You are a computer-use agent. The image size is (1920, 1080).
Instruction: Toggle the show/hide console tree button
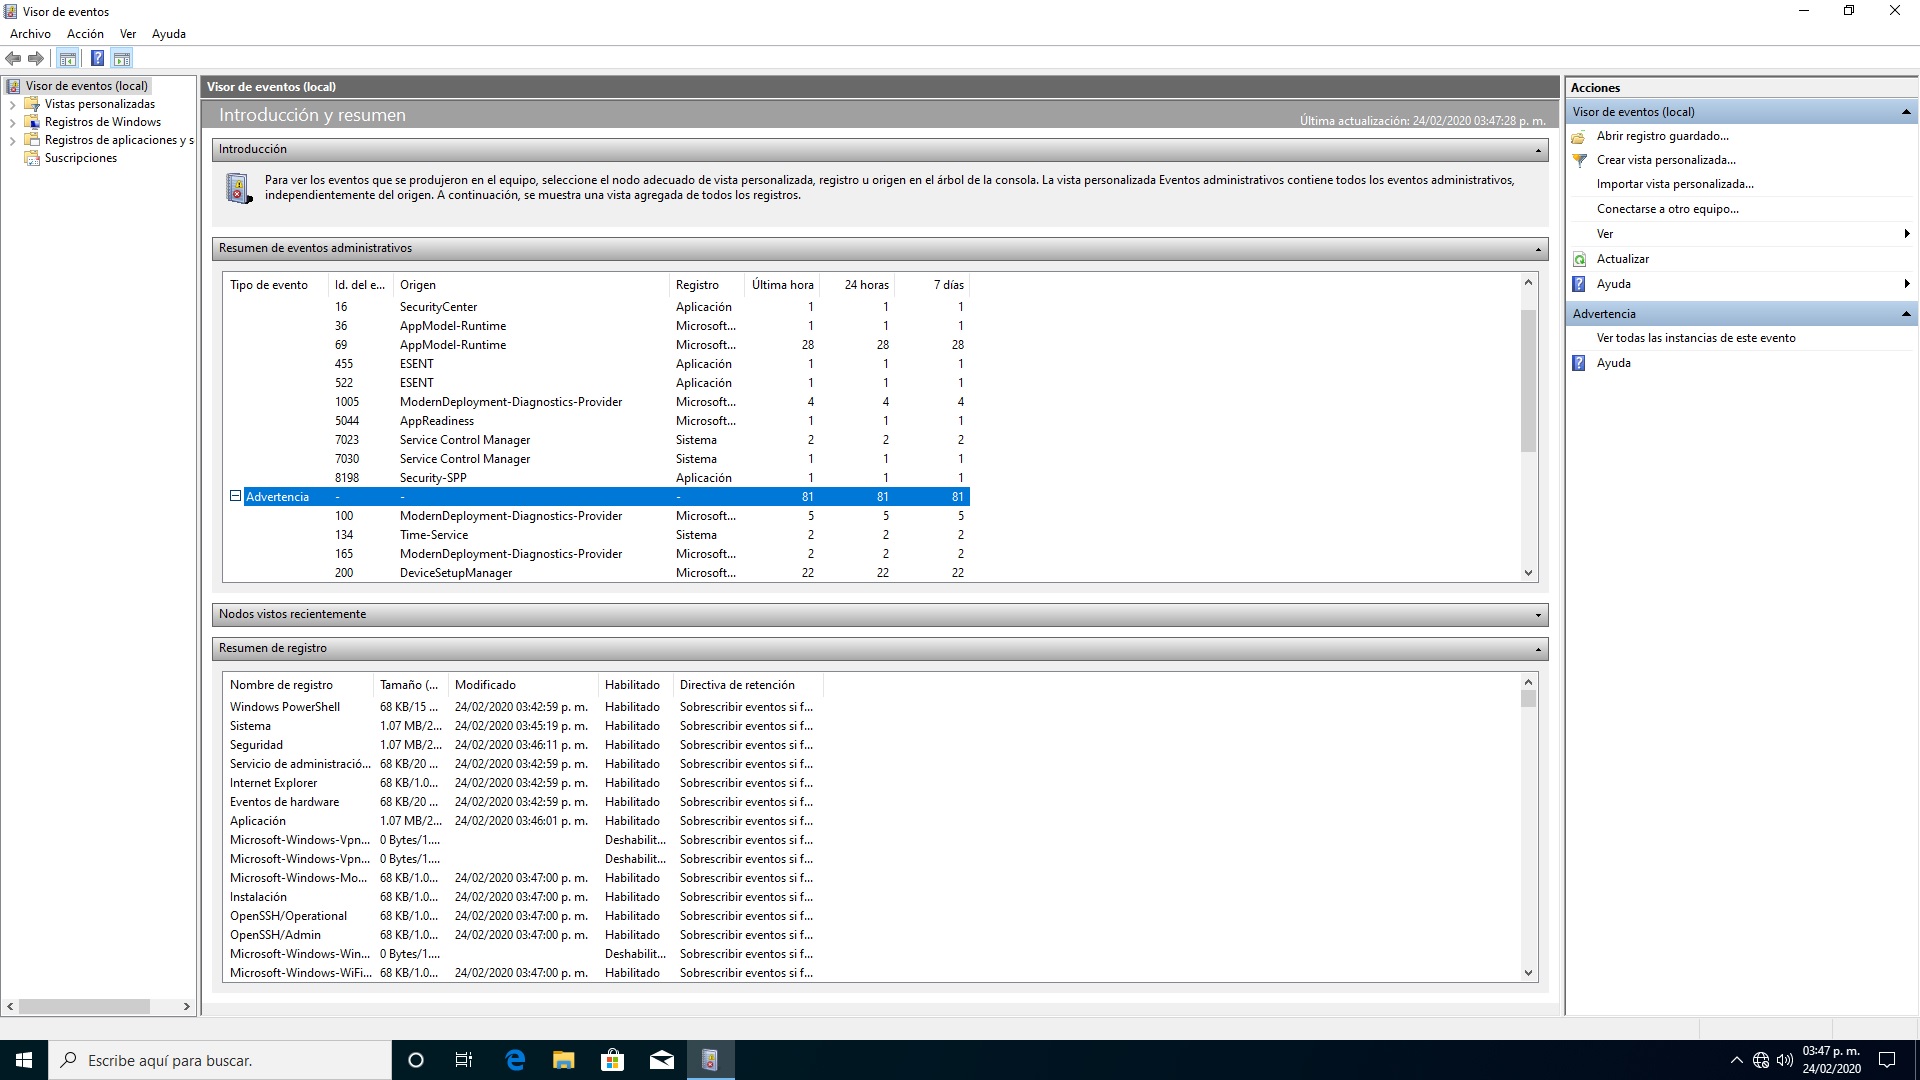pyautogui.click(x=67, y=58)
